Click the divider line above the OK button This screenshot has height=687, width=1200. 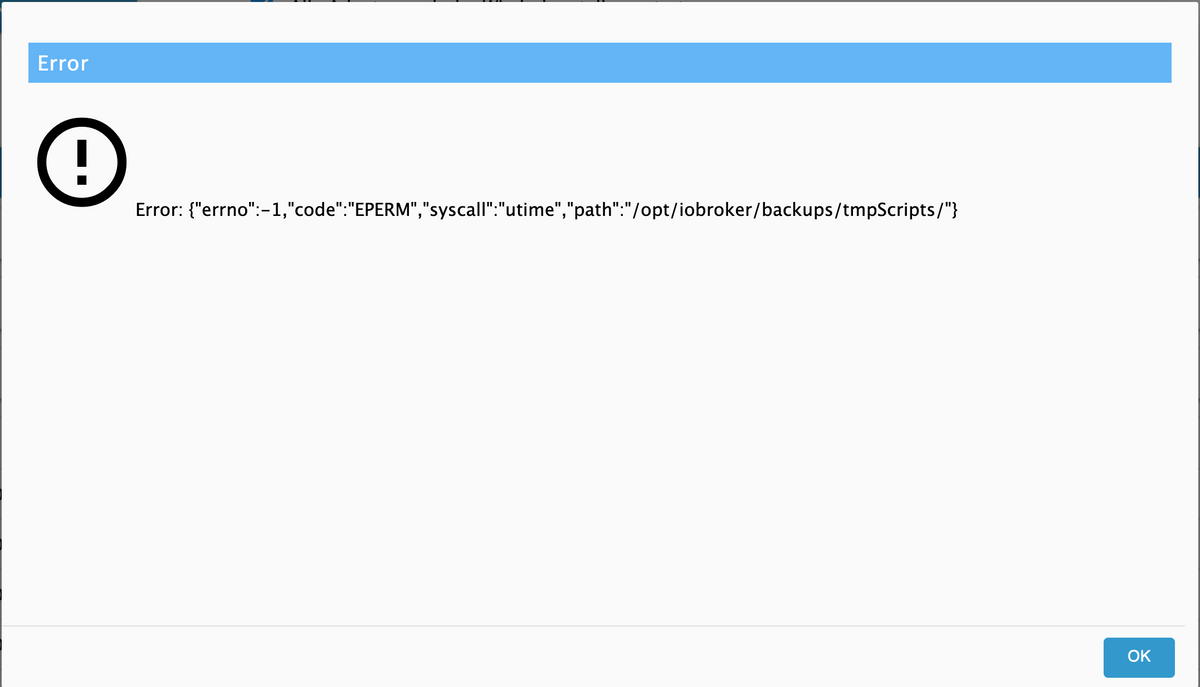click(600, 626)
